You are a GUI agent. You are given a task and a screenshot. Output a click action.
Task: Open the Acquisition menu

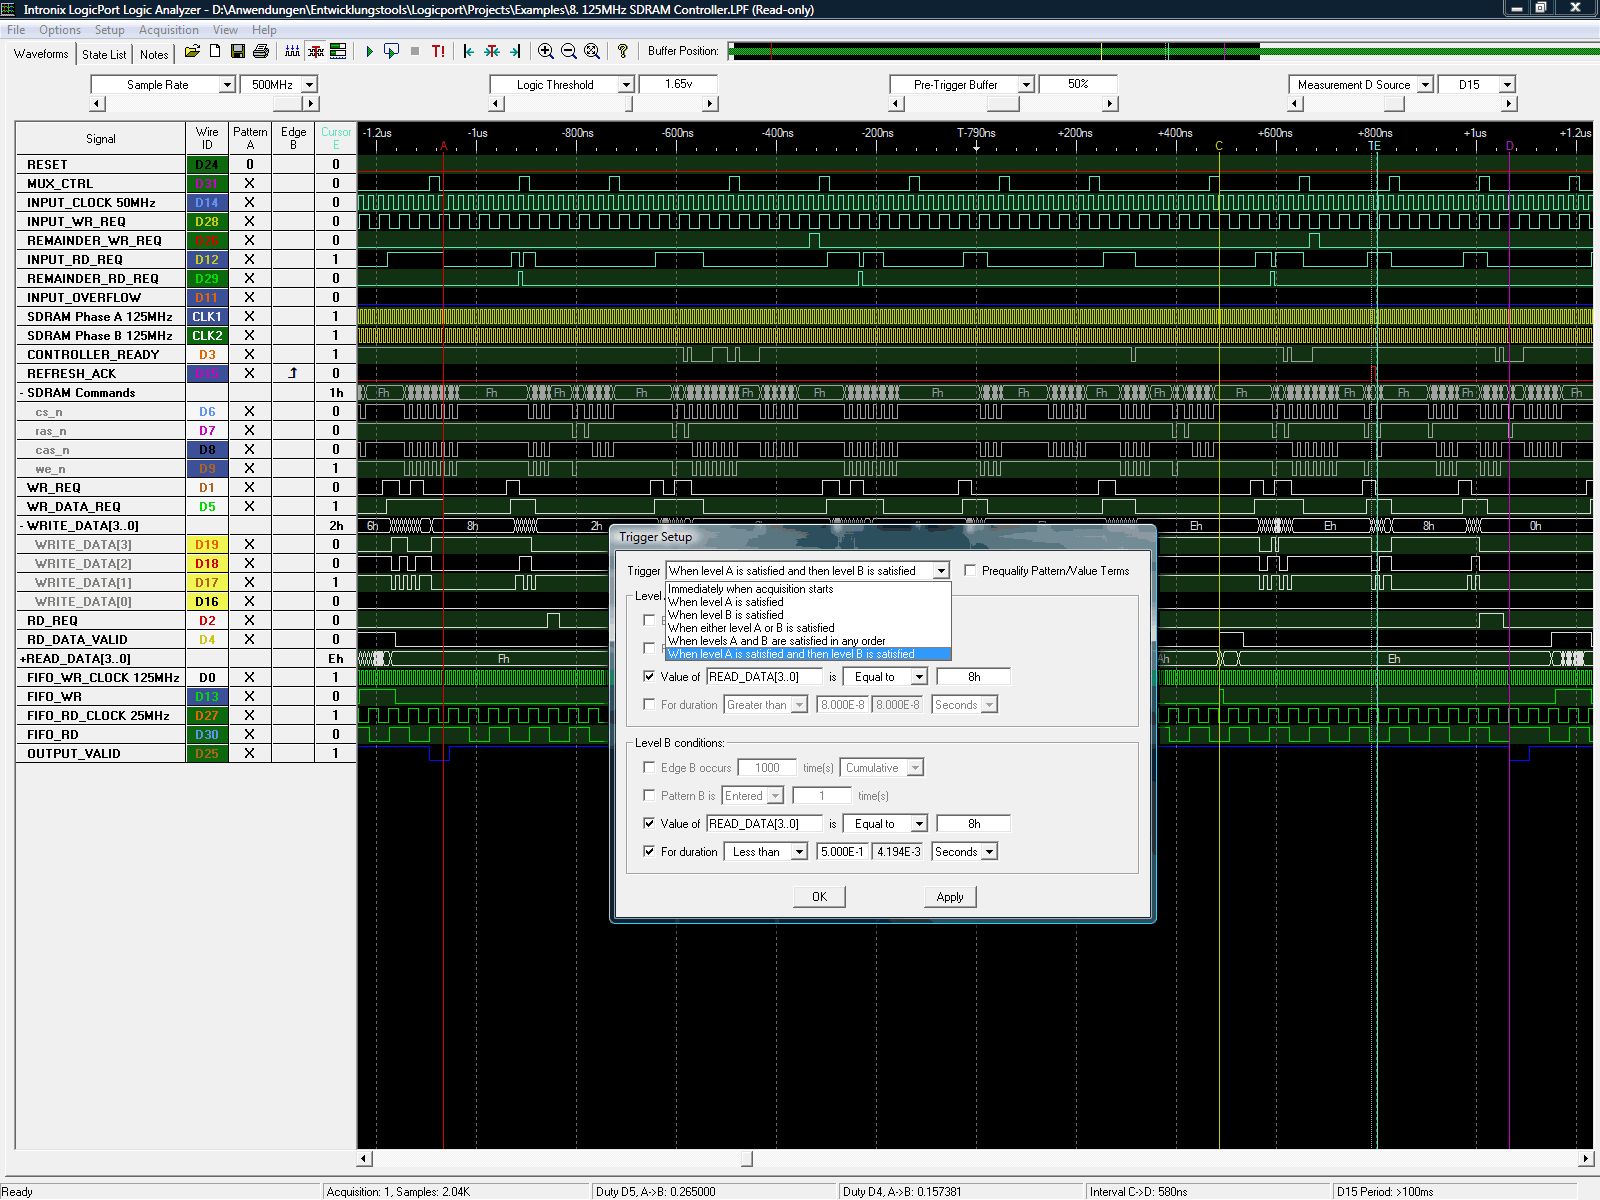[x=168, y=30]
